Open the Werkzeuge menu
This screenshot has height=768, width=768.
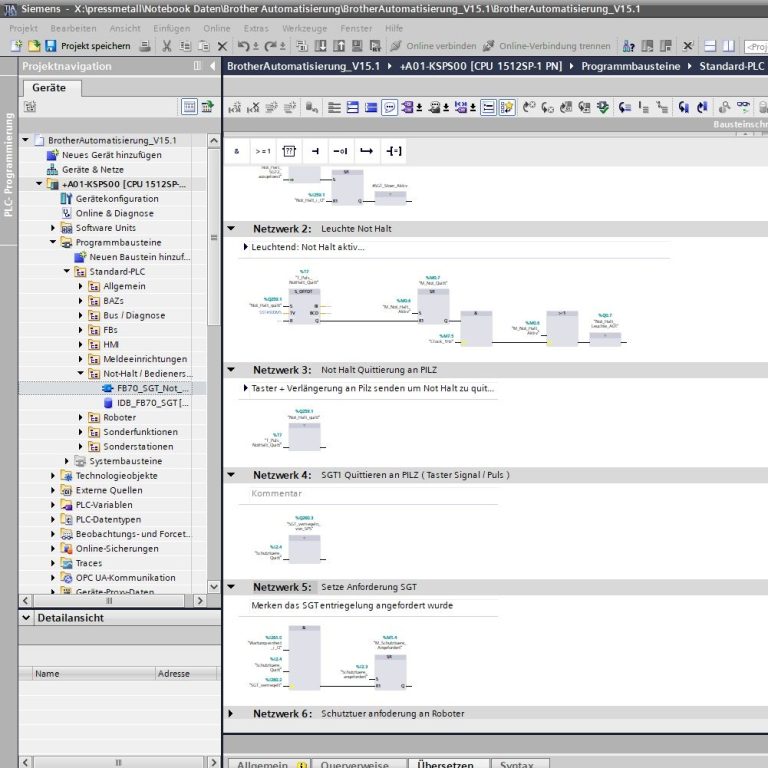click(x=304, y=28)
